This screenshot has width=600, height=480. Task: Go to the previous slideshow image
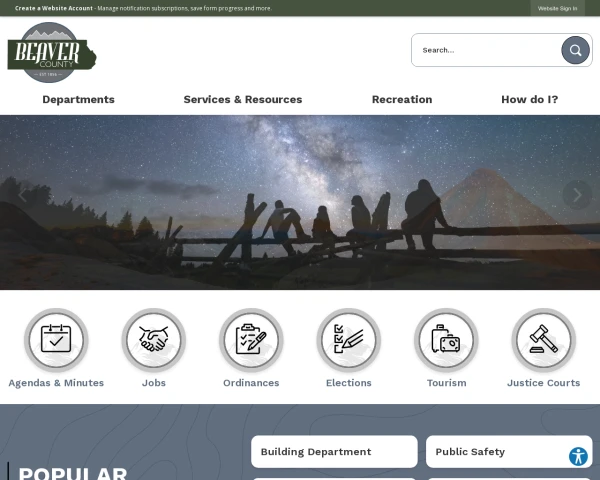coord(22,195)
